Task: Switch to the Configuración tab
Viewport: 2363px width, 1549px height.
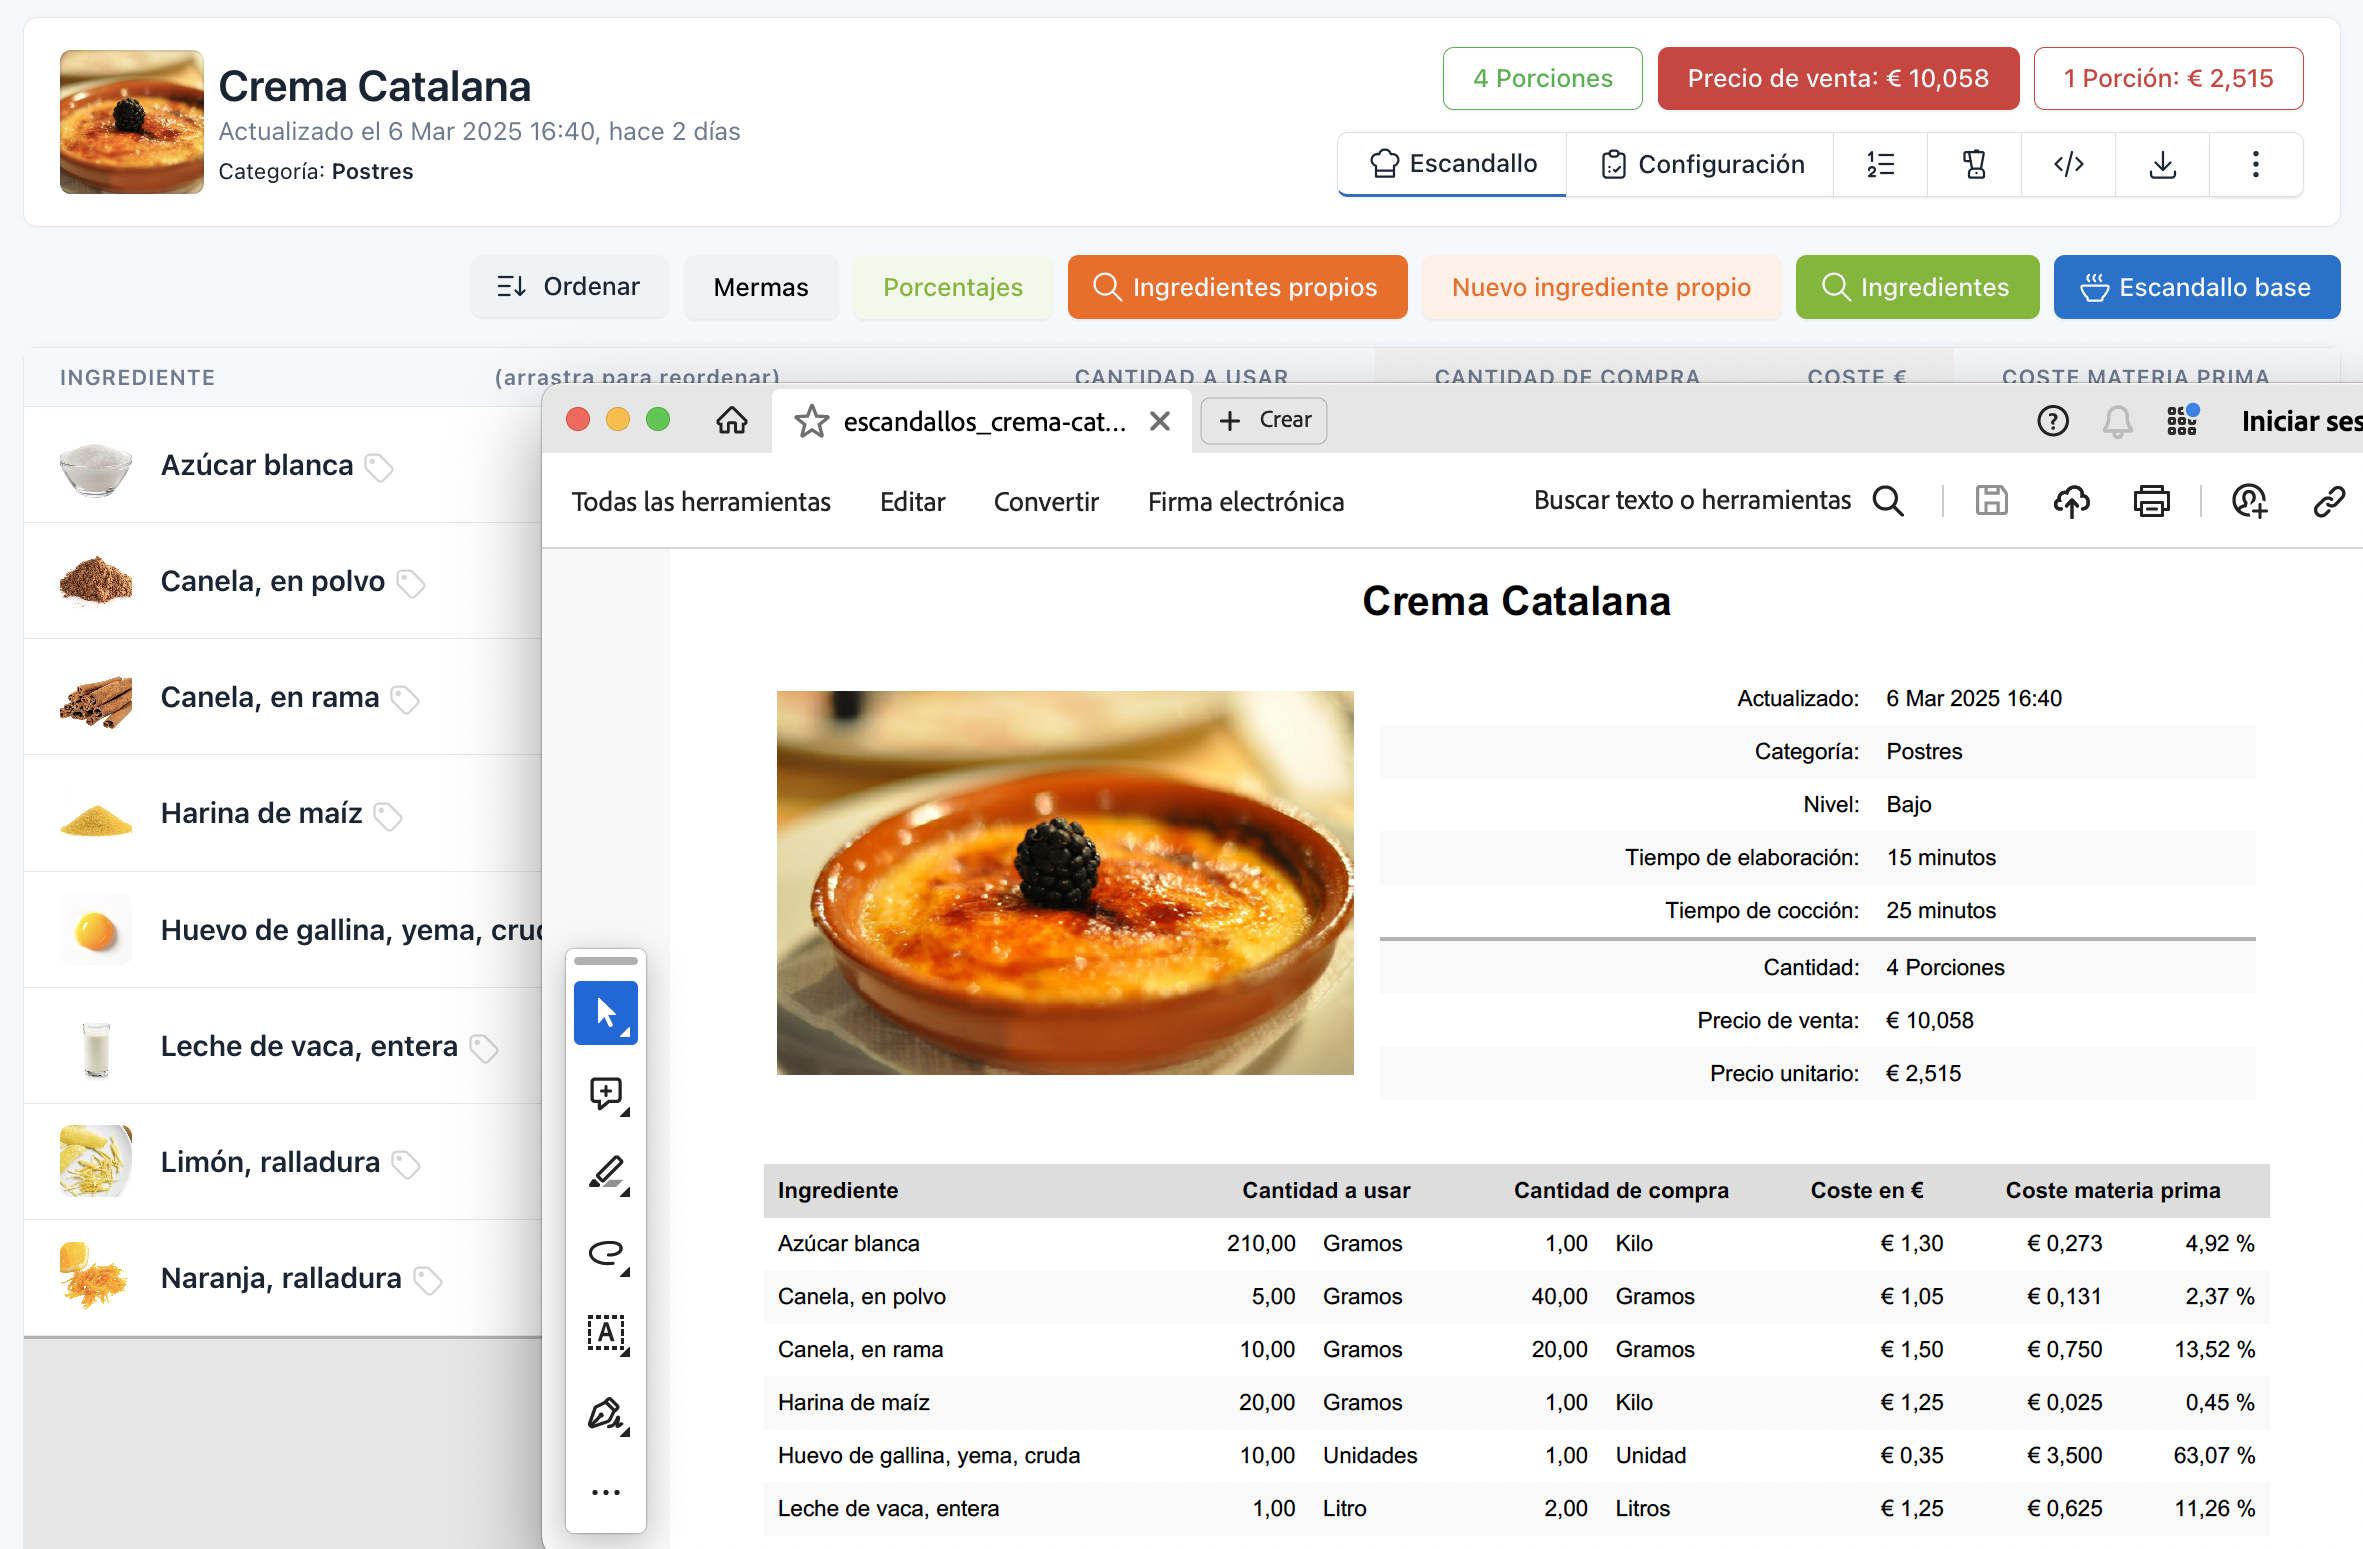Action: [1701, 164]
